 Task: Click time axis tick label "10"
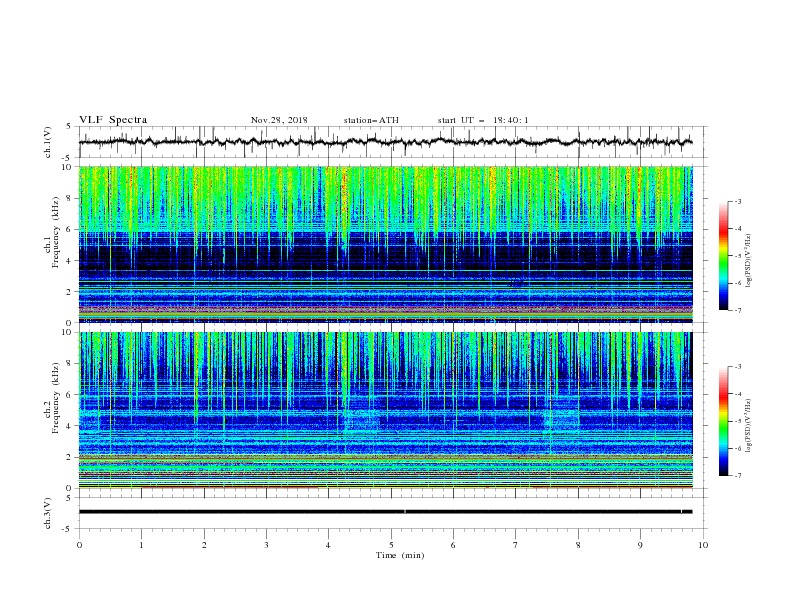click(x=703, y=545)
